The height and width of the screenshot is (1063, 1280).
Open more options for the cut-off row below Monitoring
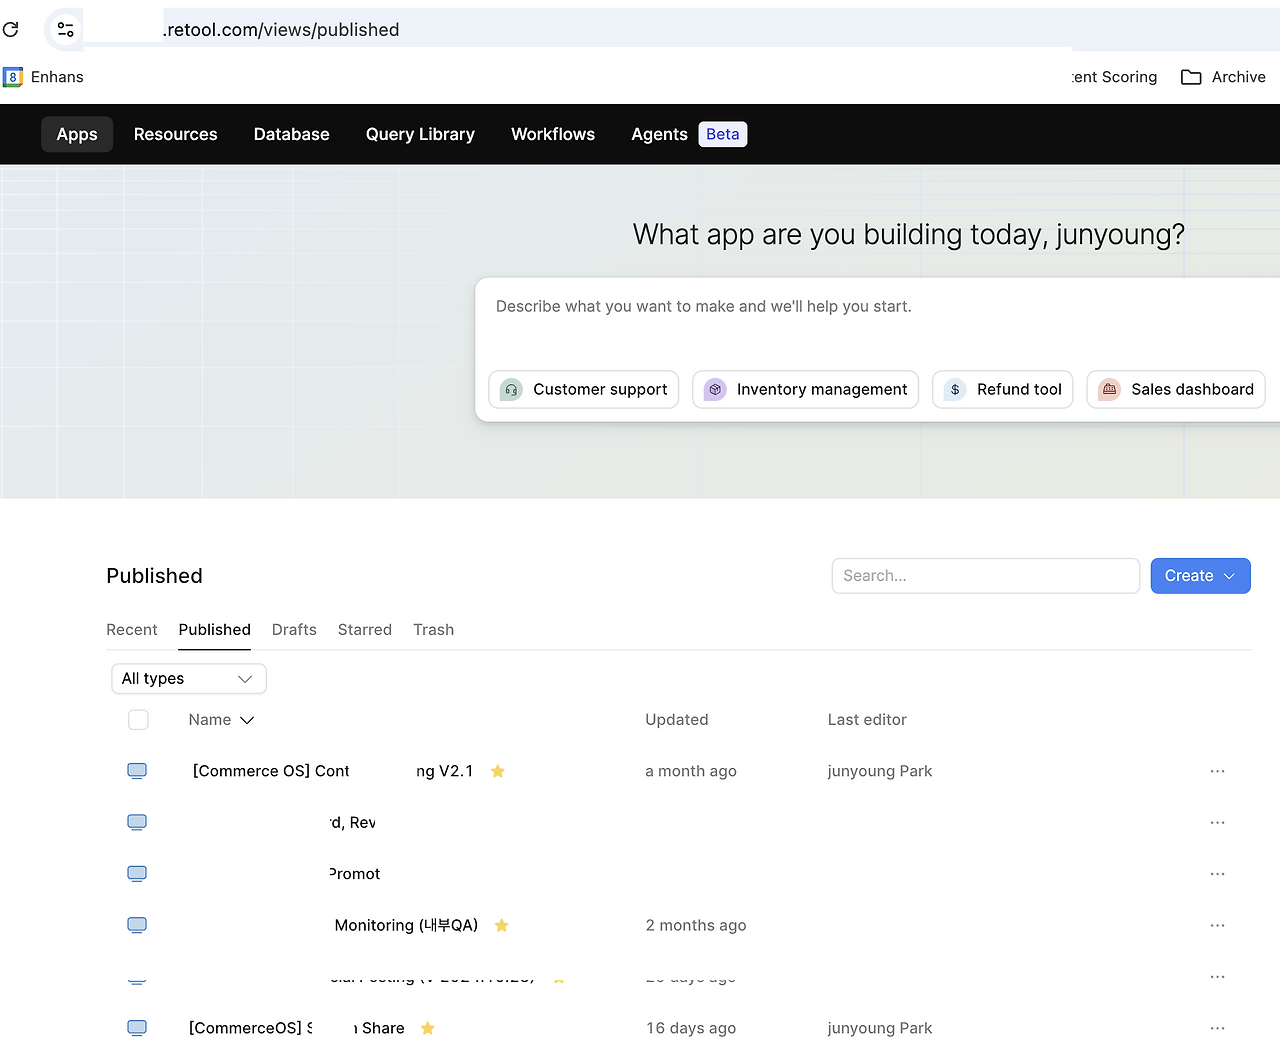[x=1217, y=976]
